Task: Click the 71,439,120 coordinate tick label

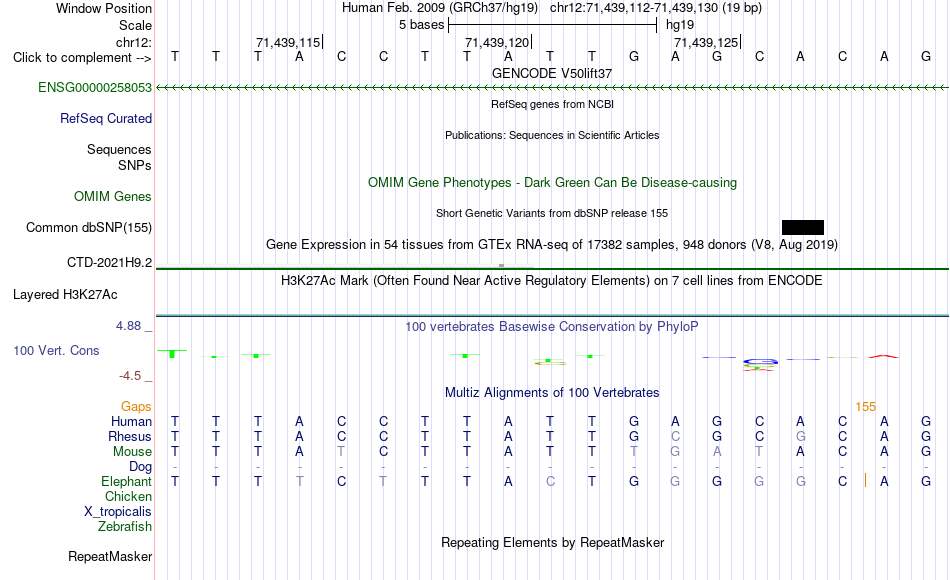Action: (x=497, y=42)
